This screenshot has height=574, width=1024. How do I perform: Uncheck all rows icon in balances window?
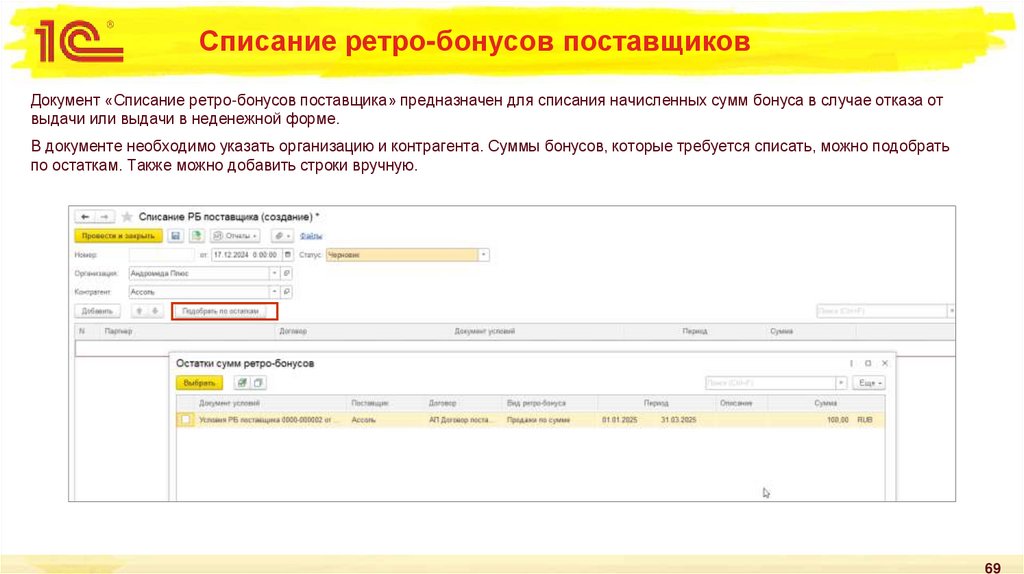tap(258, 383)
